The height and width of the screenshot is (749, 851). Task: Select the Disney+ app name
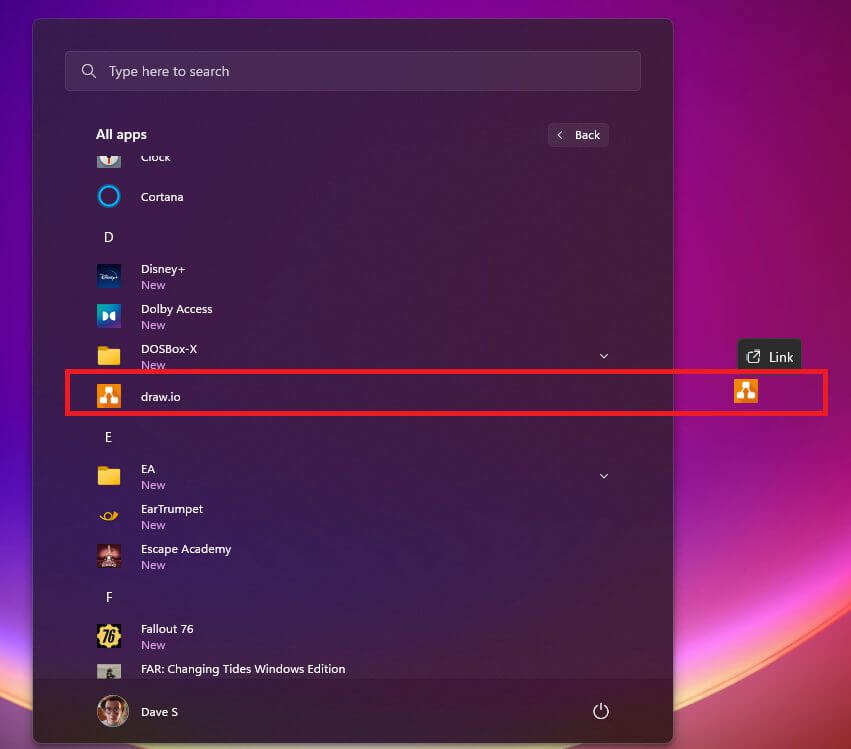point(163,269)
